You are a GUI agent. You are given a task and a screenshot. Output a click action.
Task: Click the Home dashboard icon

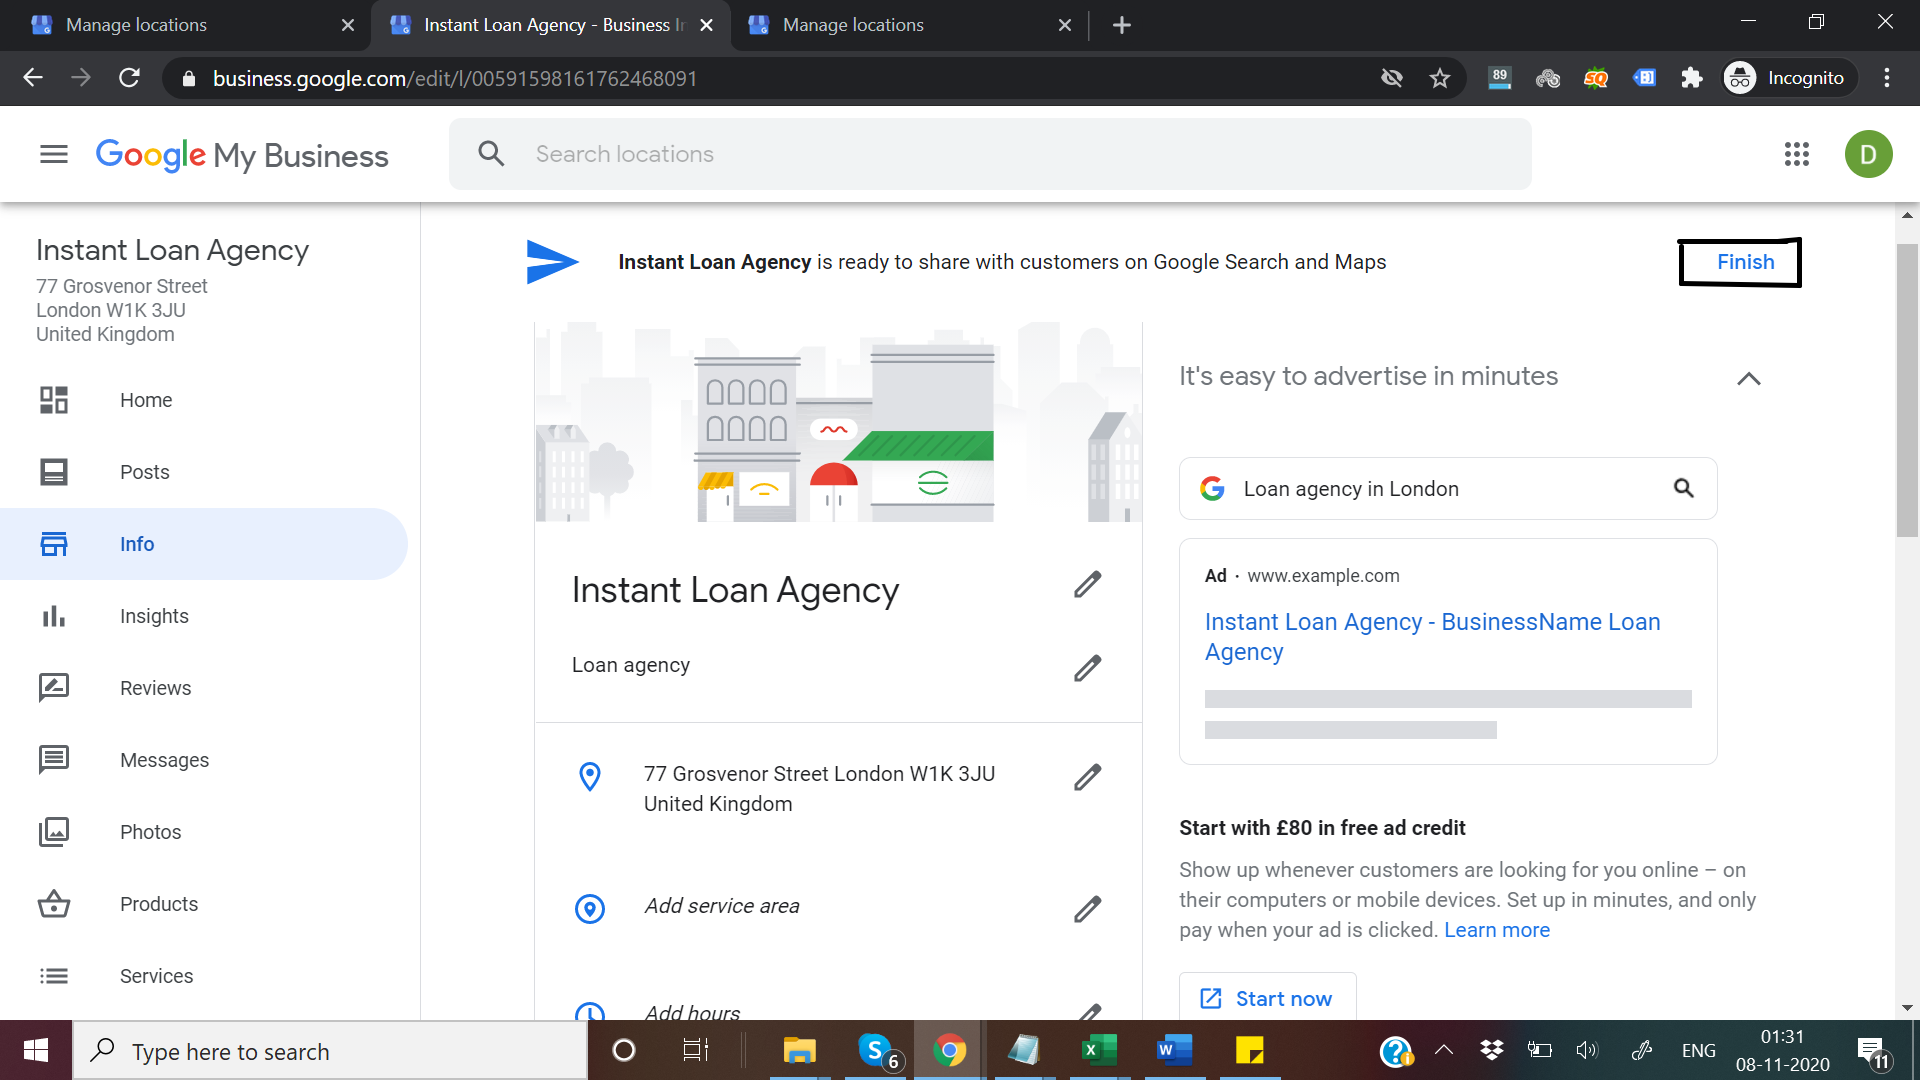(54, 400)
